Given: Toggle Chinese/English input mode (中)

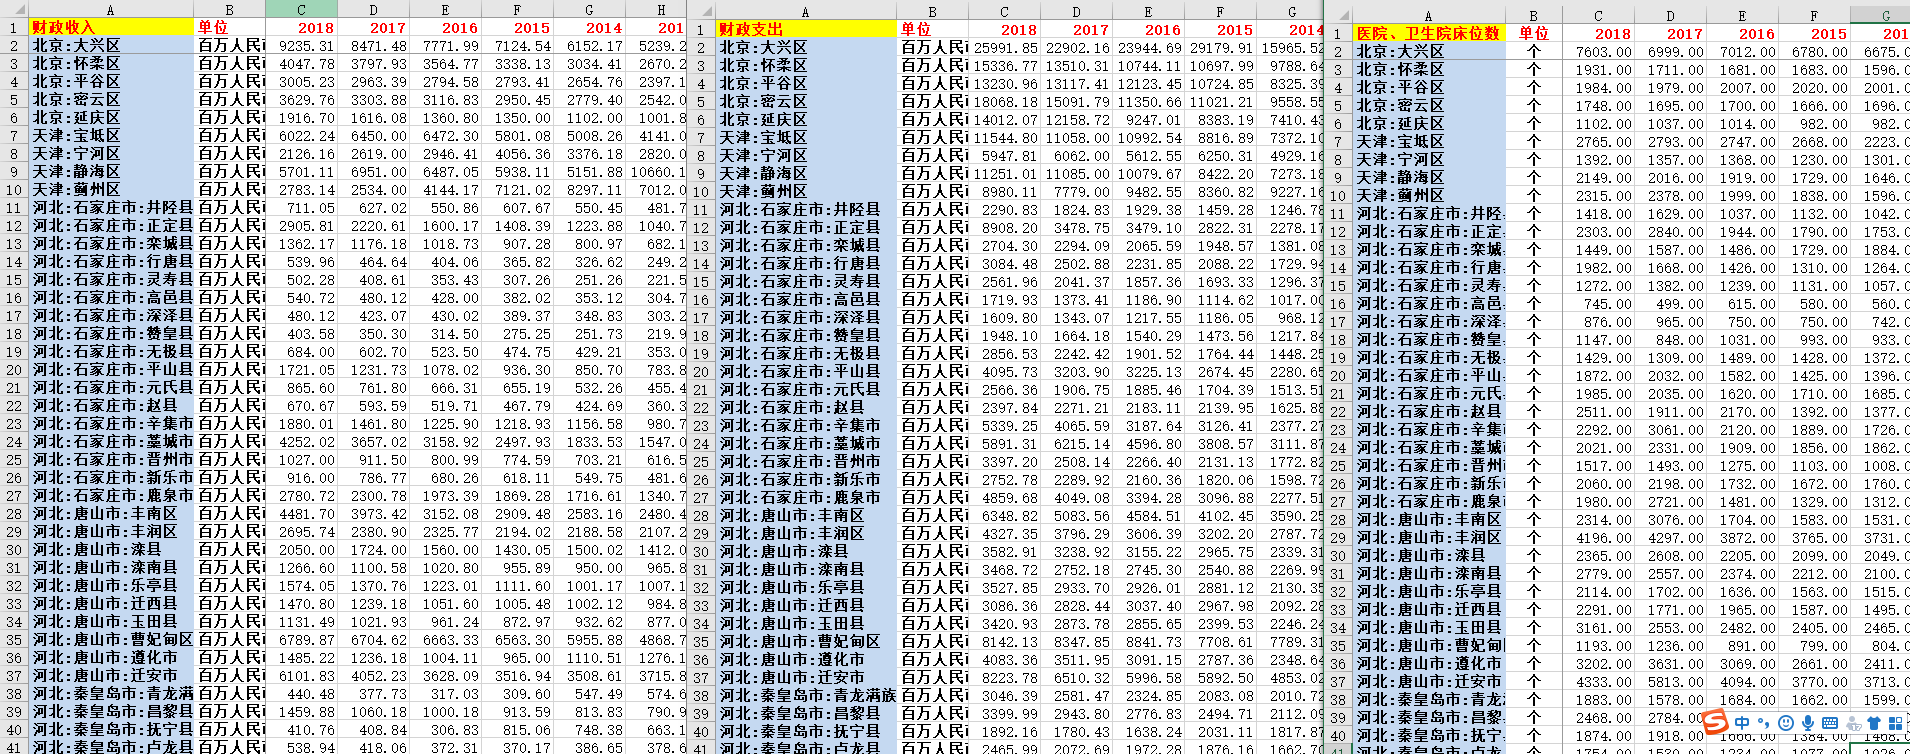Looking at the screenshot, I should click(x=1742, y=723).
